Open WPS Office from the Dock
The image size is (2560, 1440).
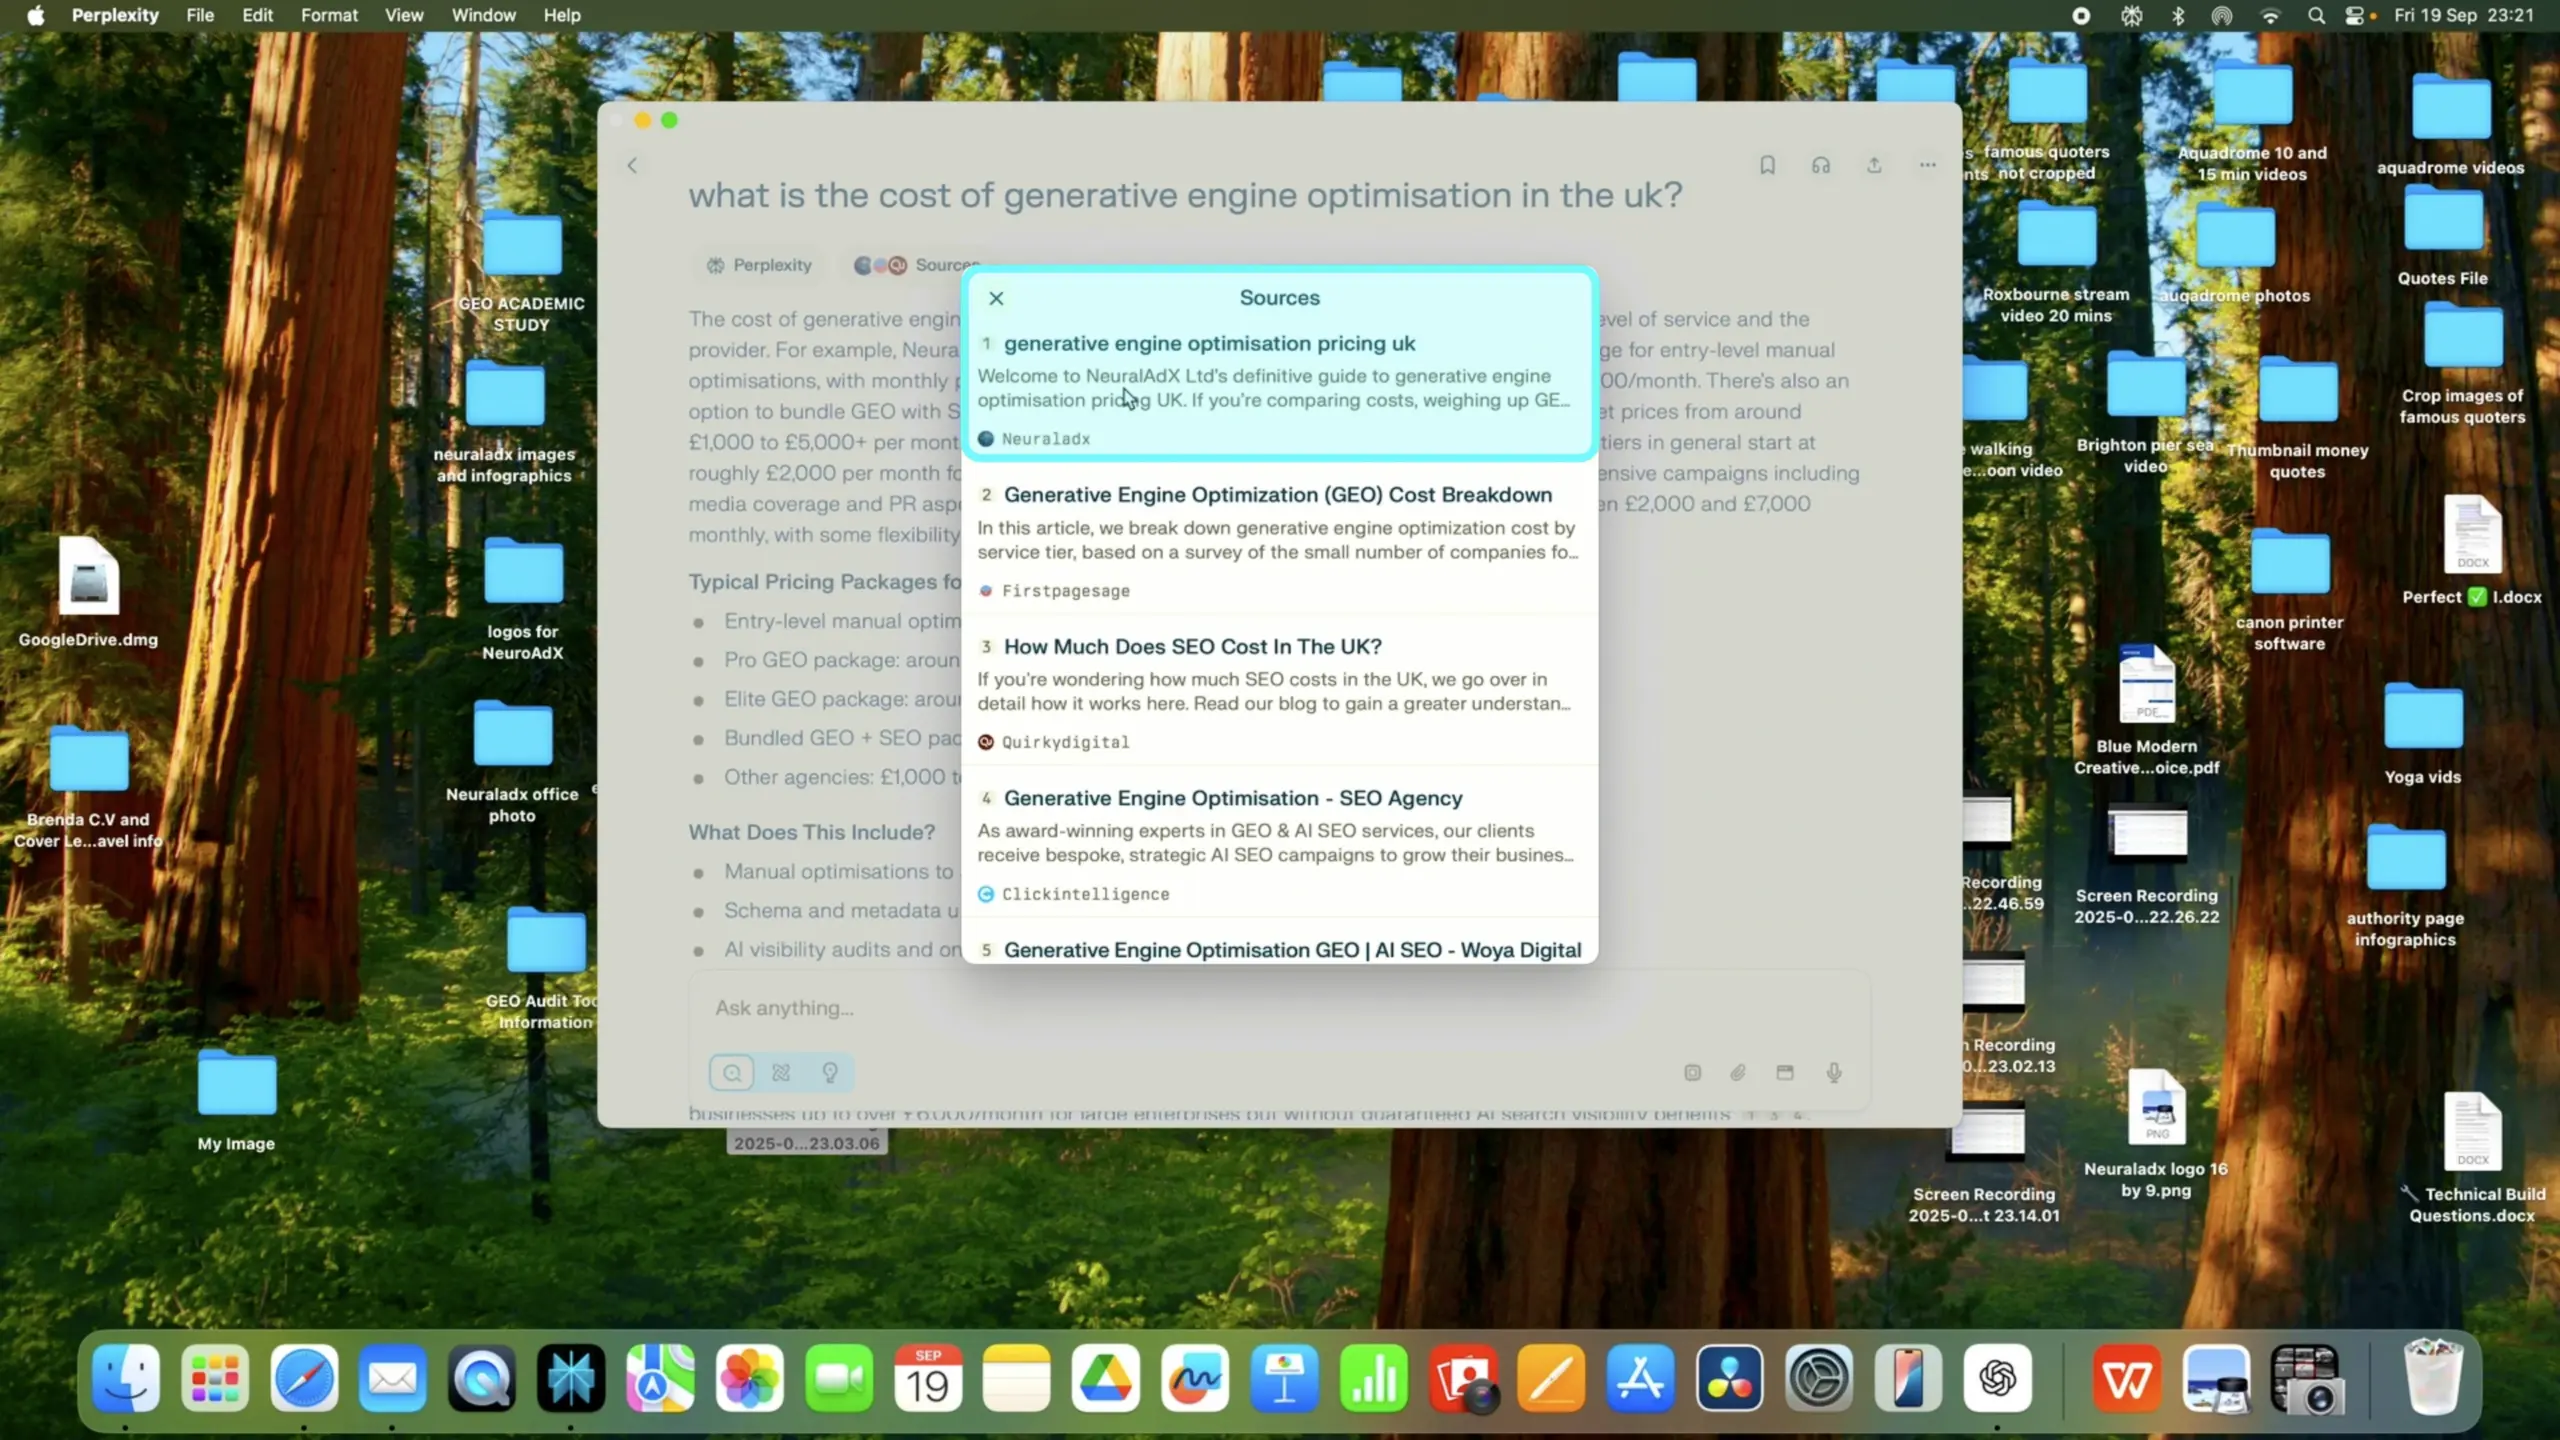pyautogui.click(x=2127, y=1378)
